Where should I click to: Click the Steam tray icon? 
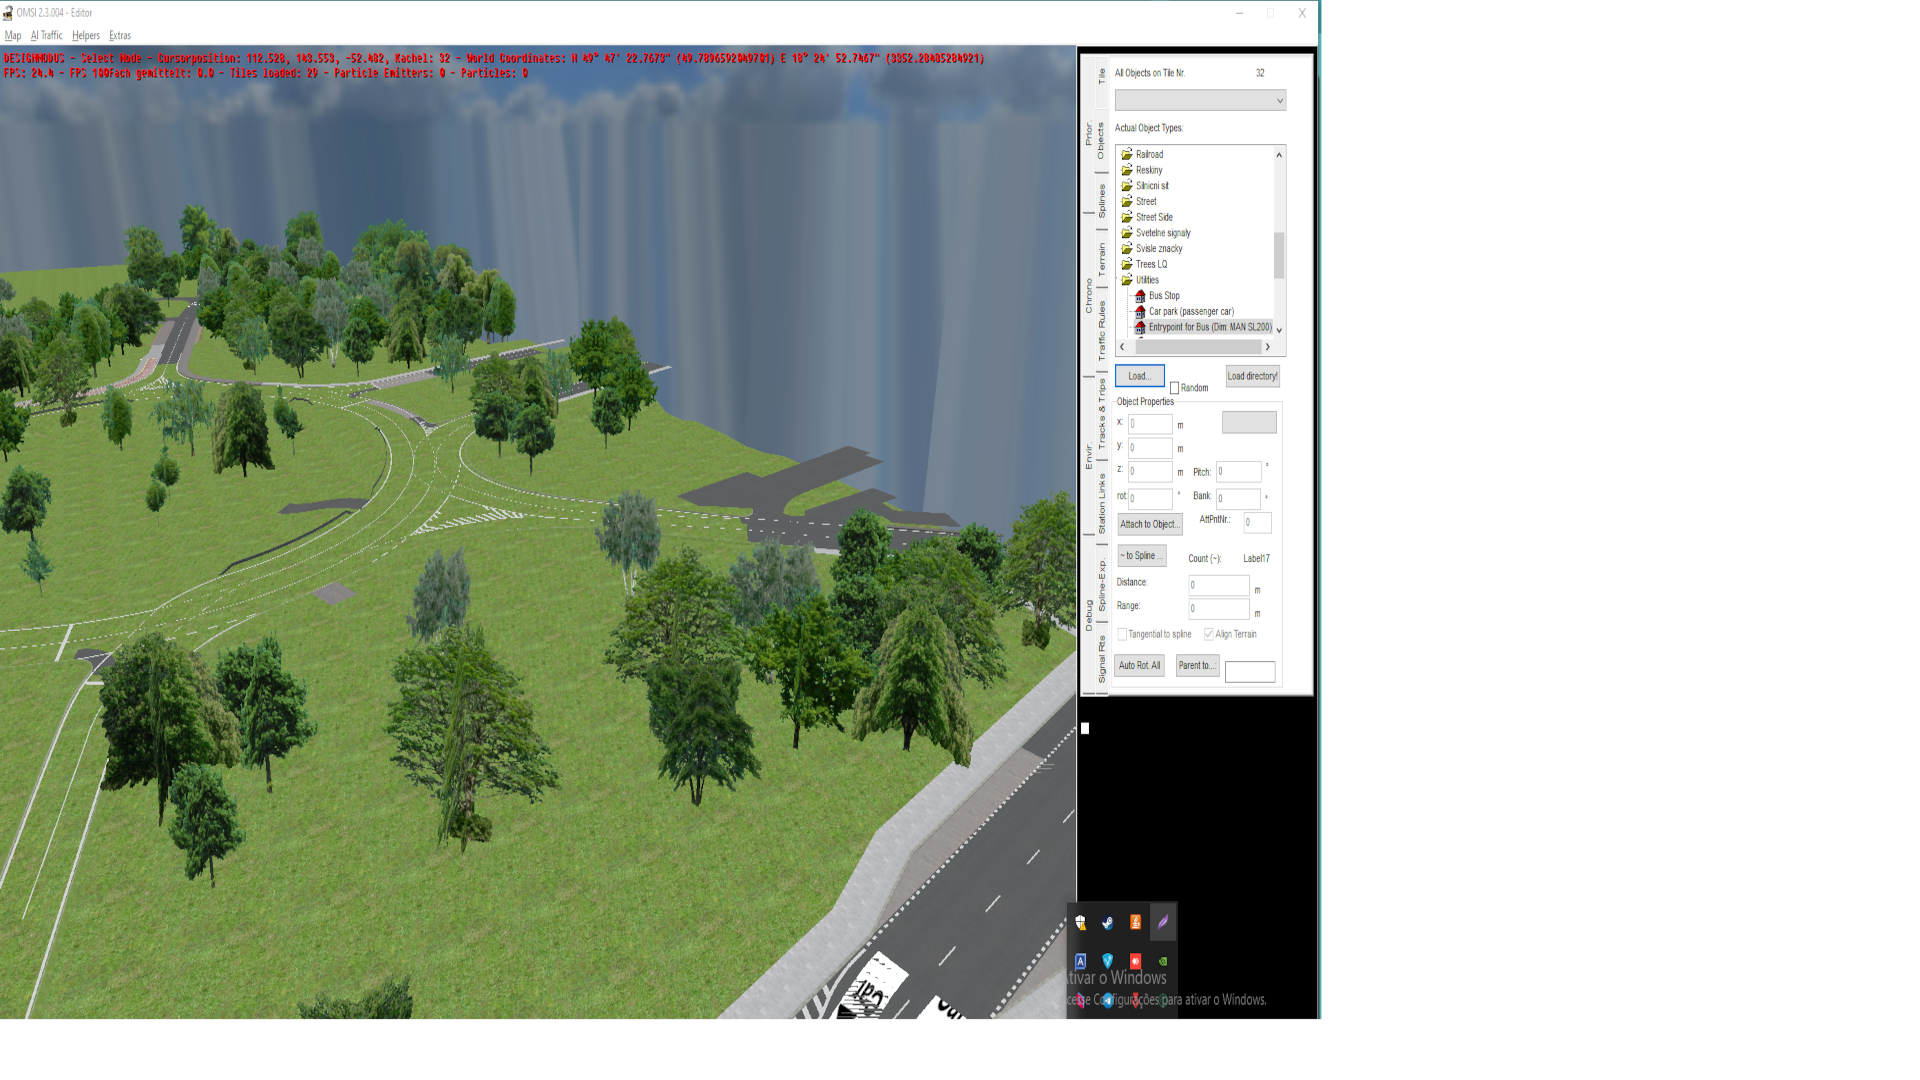[1108, 923]
